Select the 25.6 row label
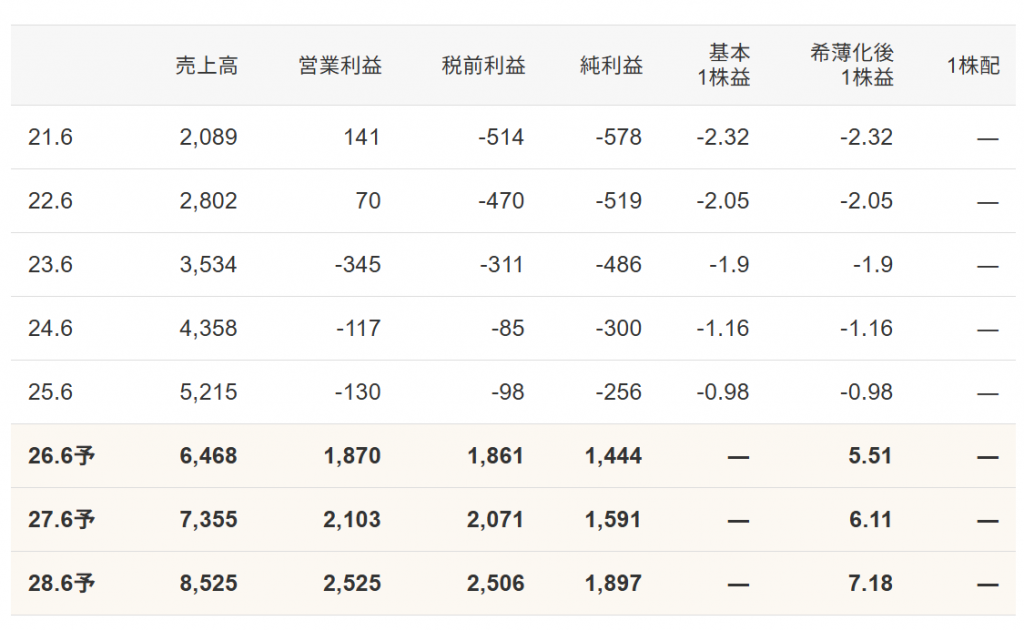1024x631 pixels. click(50, 392)
